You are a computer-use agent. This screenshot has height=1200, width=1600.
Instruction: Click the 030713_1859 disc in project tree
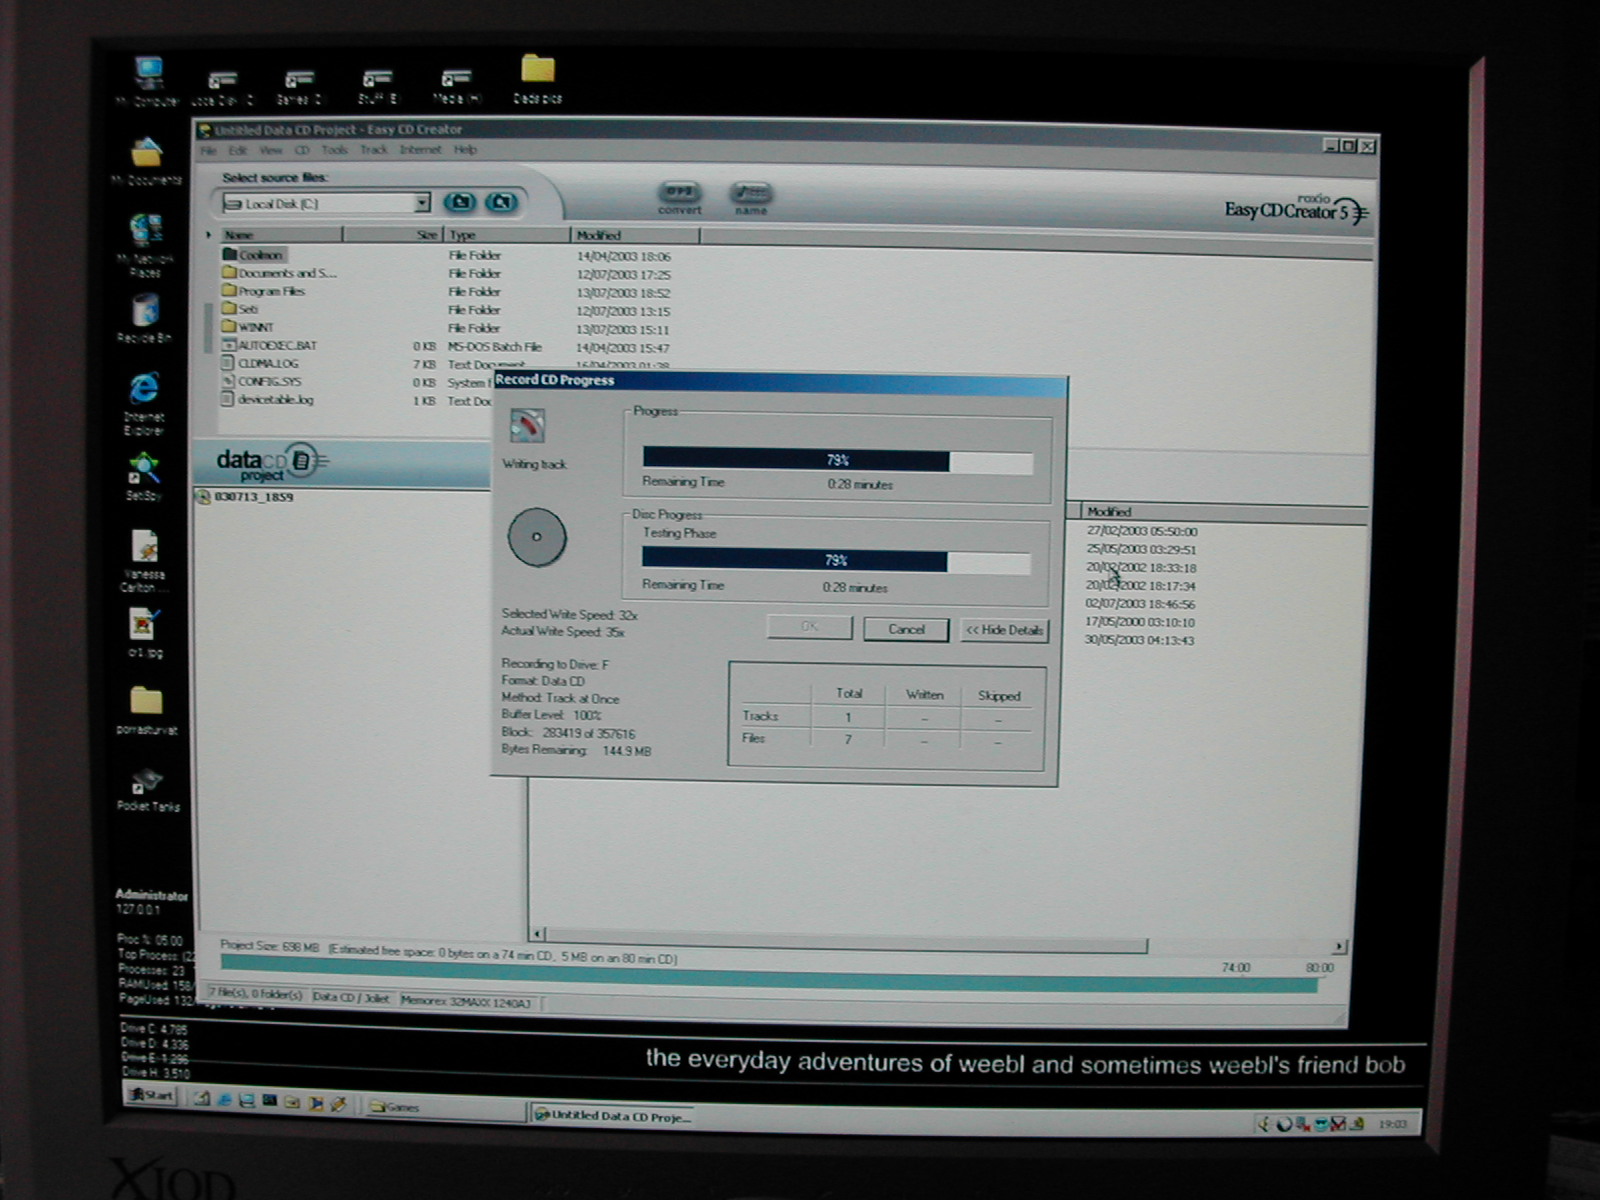253,497
